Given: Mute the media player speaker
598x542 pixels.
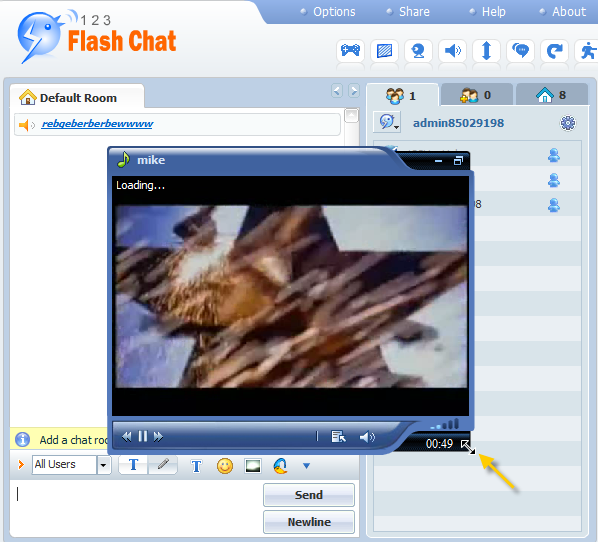Looking at the screenshot, I should point(367,437).
